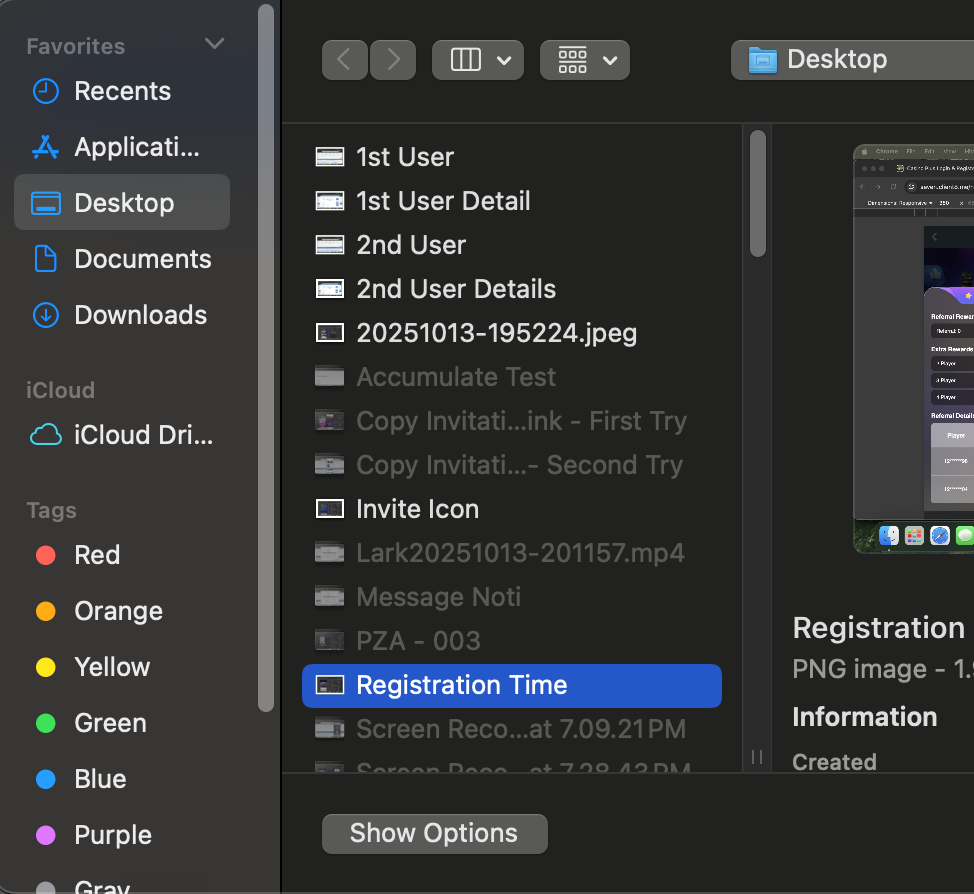Open the item grouping dropdown

pyautogui.click(x=585, y=60)
